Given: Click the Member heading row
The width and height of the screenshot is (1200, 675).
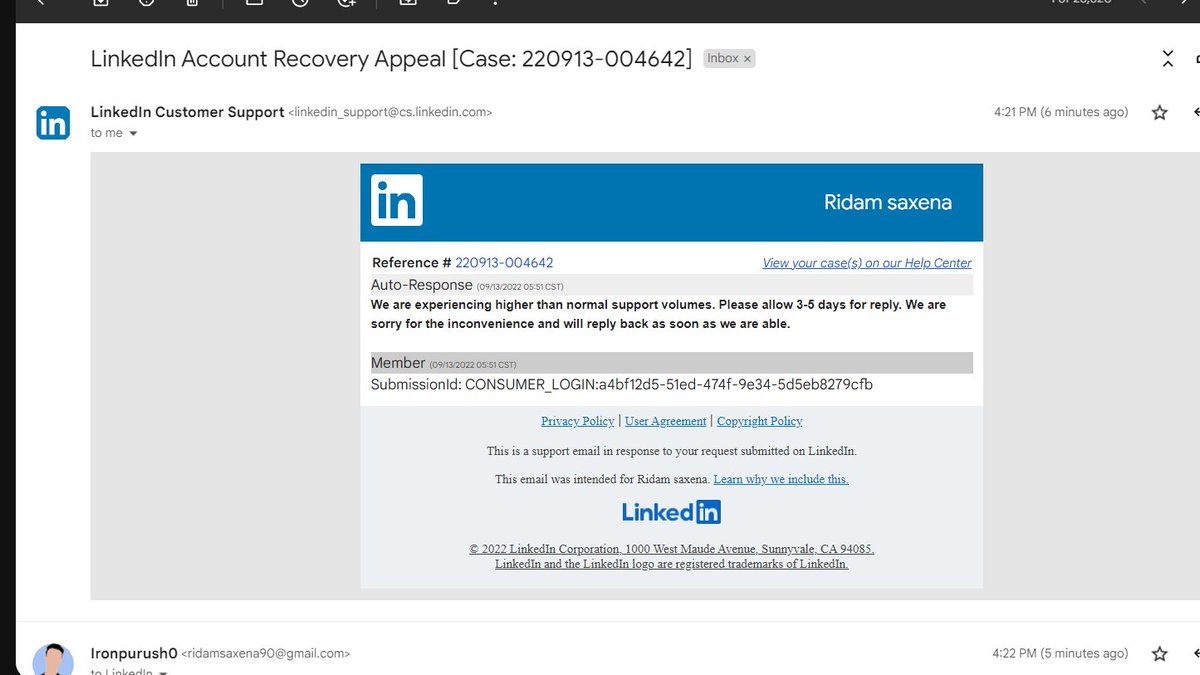Looking at the screenshot, I should (671, 363).
